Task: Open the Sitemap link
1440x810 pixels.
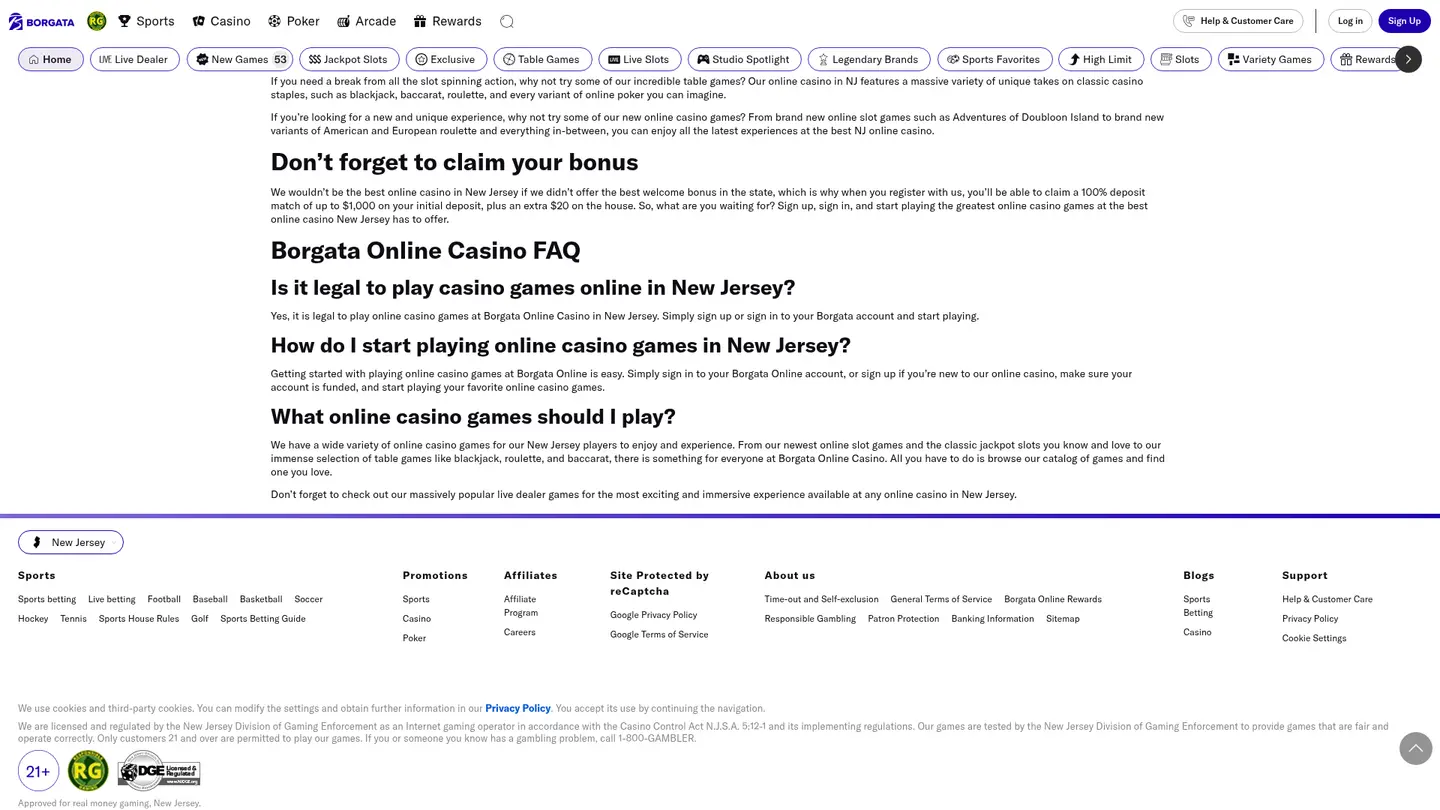Action: tap(1063, 618)
